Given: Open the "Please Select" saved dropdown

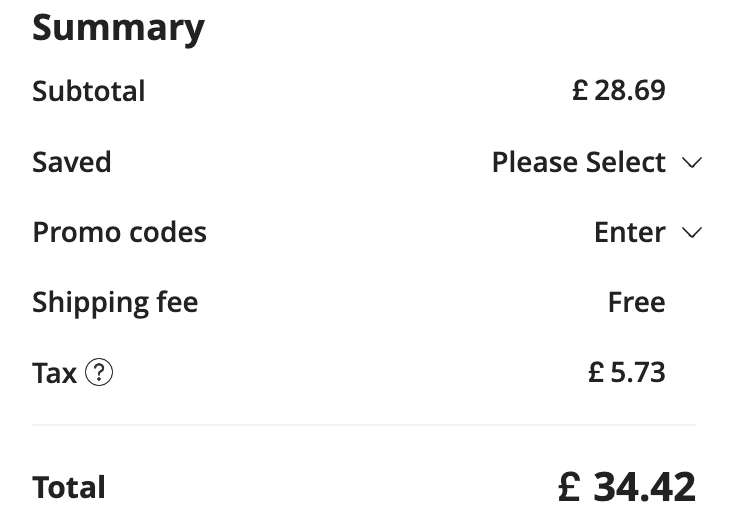Looking at the screenshot, I should point(578,163).
